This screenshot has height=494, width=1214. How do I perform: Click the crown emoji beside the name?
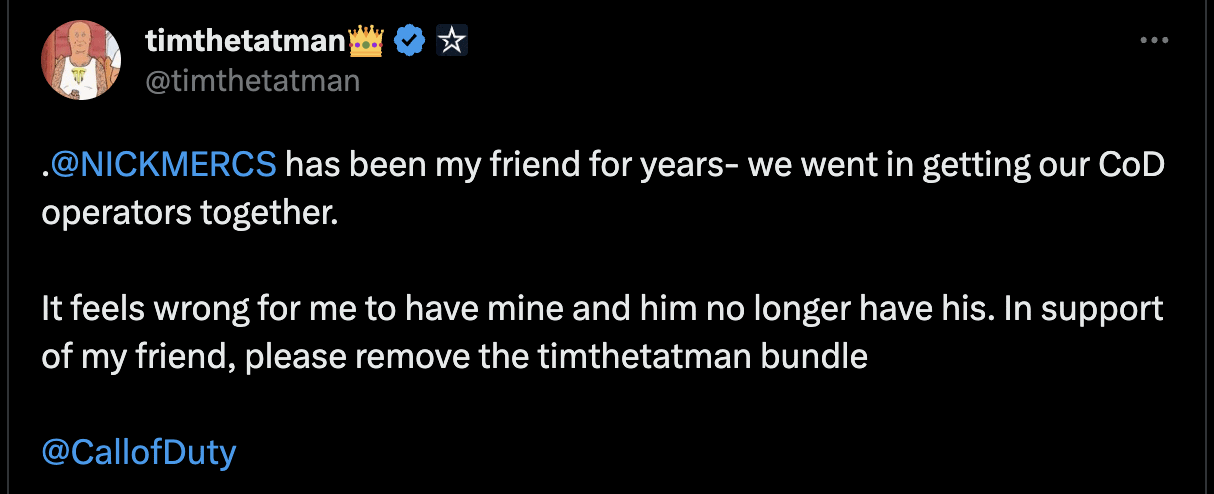point(367,40)
